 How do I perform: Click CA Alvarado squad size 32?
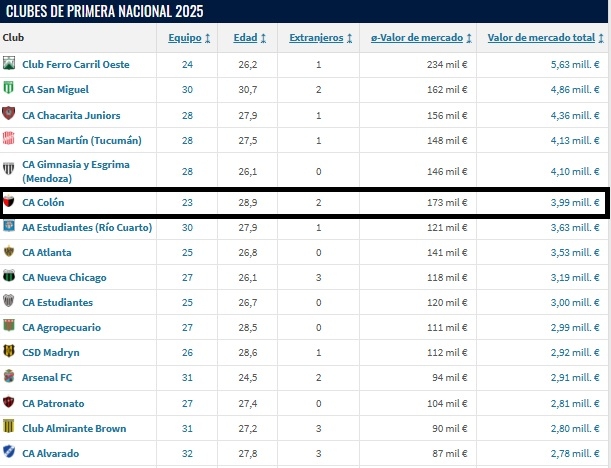(x=188, y=453)
